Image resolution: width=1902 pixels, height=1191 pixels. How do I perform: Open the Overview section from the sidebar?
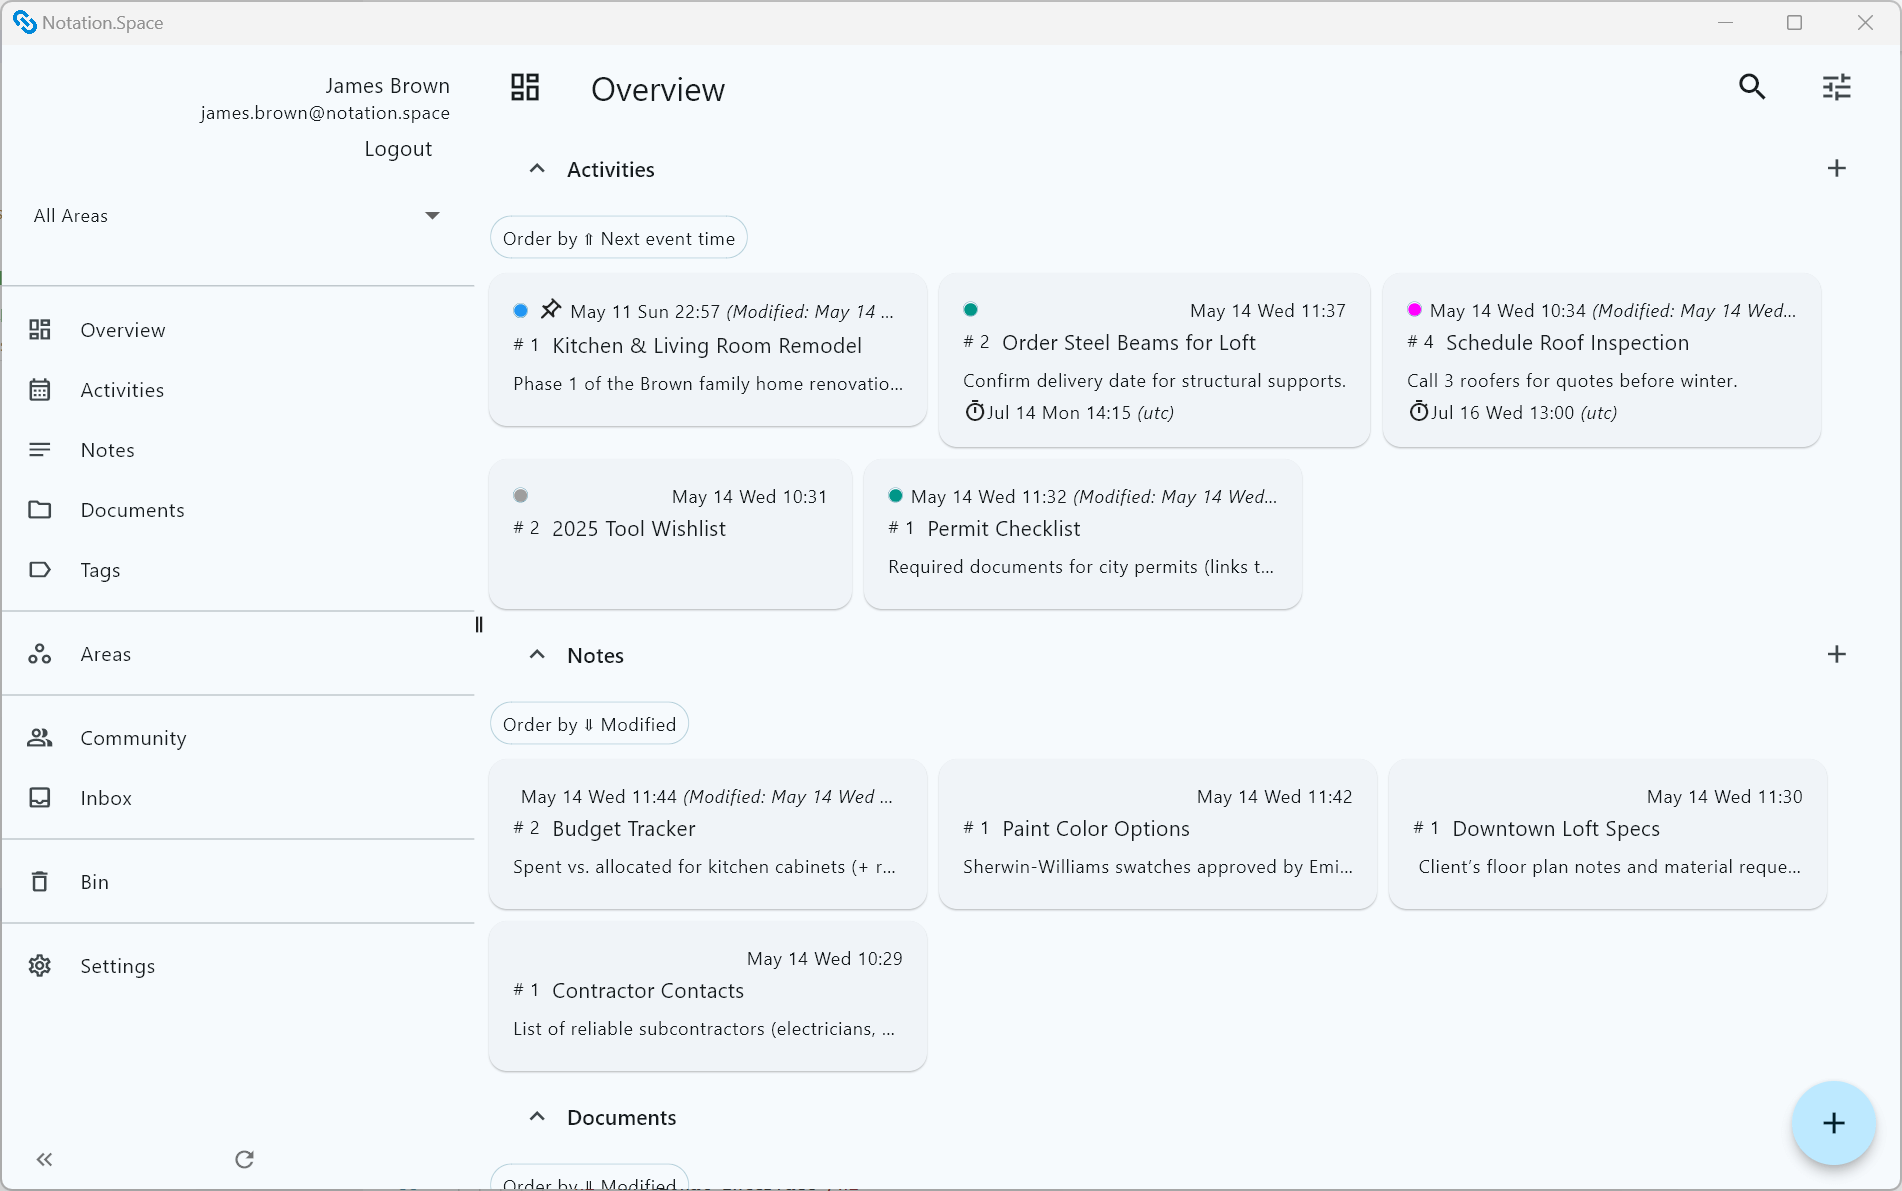pos(122,330)
